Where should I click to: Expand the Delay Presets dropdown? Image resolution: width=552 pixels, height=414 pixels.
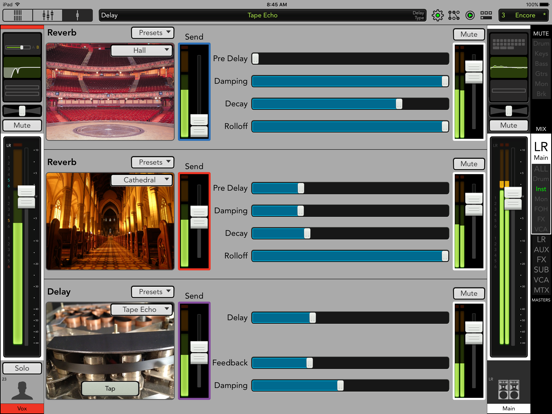pos(153,292)
